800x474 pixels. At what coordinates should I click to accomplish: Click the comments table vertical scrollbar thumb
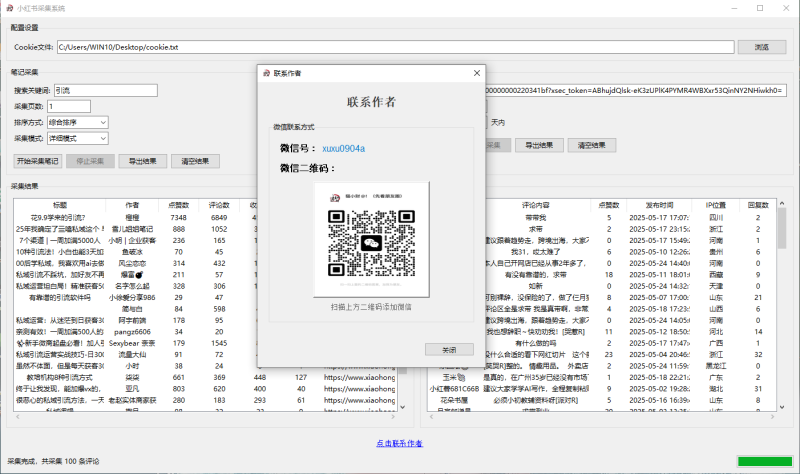(x=782, y=229)
